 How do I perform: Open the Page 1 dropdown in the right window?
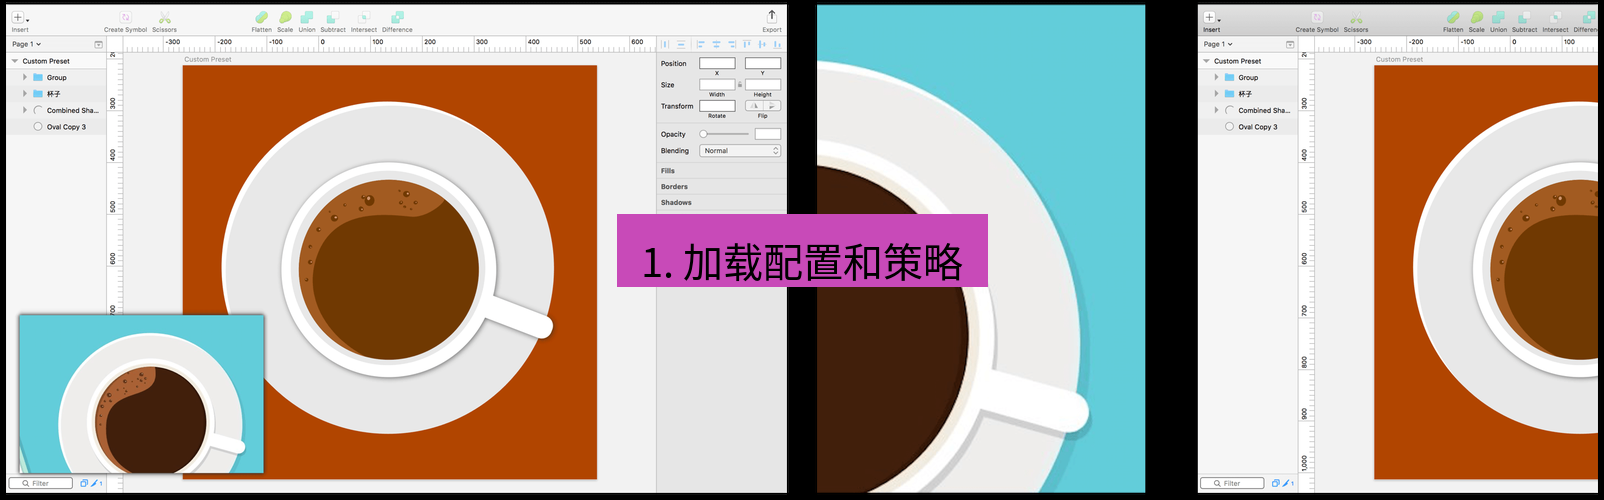pos(1218,44)
